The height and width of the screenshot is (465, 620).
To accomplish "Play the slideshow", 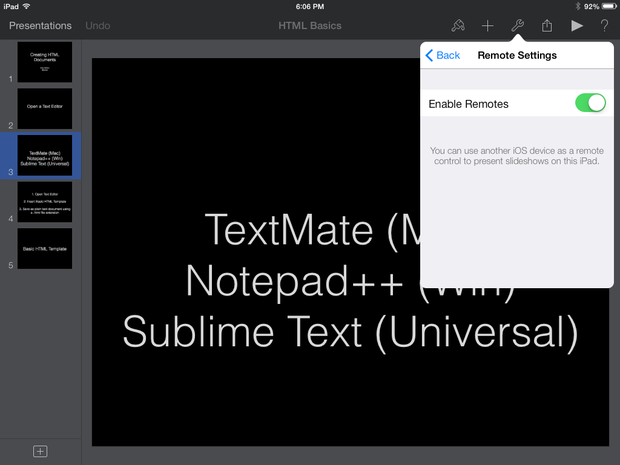I will pos(577,26).
